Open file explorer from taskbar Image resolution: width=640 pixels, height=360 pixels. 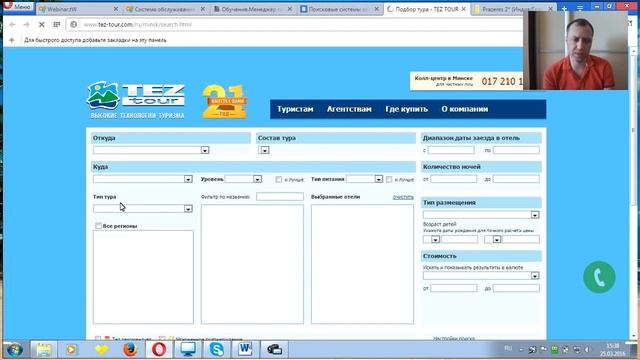click(44, 350)
